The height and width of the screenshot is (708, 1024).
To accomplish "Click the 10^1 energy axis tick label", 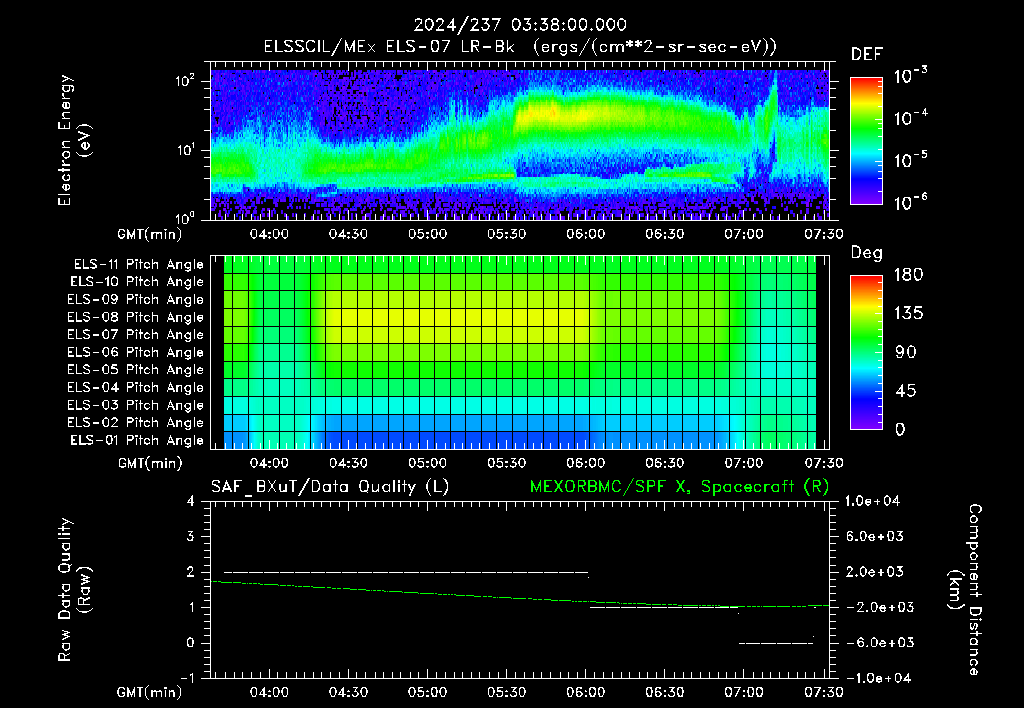I will (x=185, y=150).
